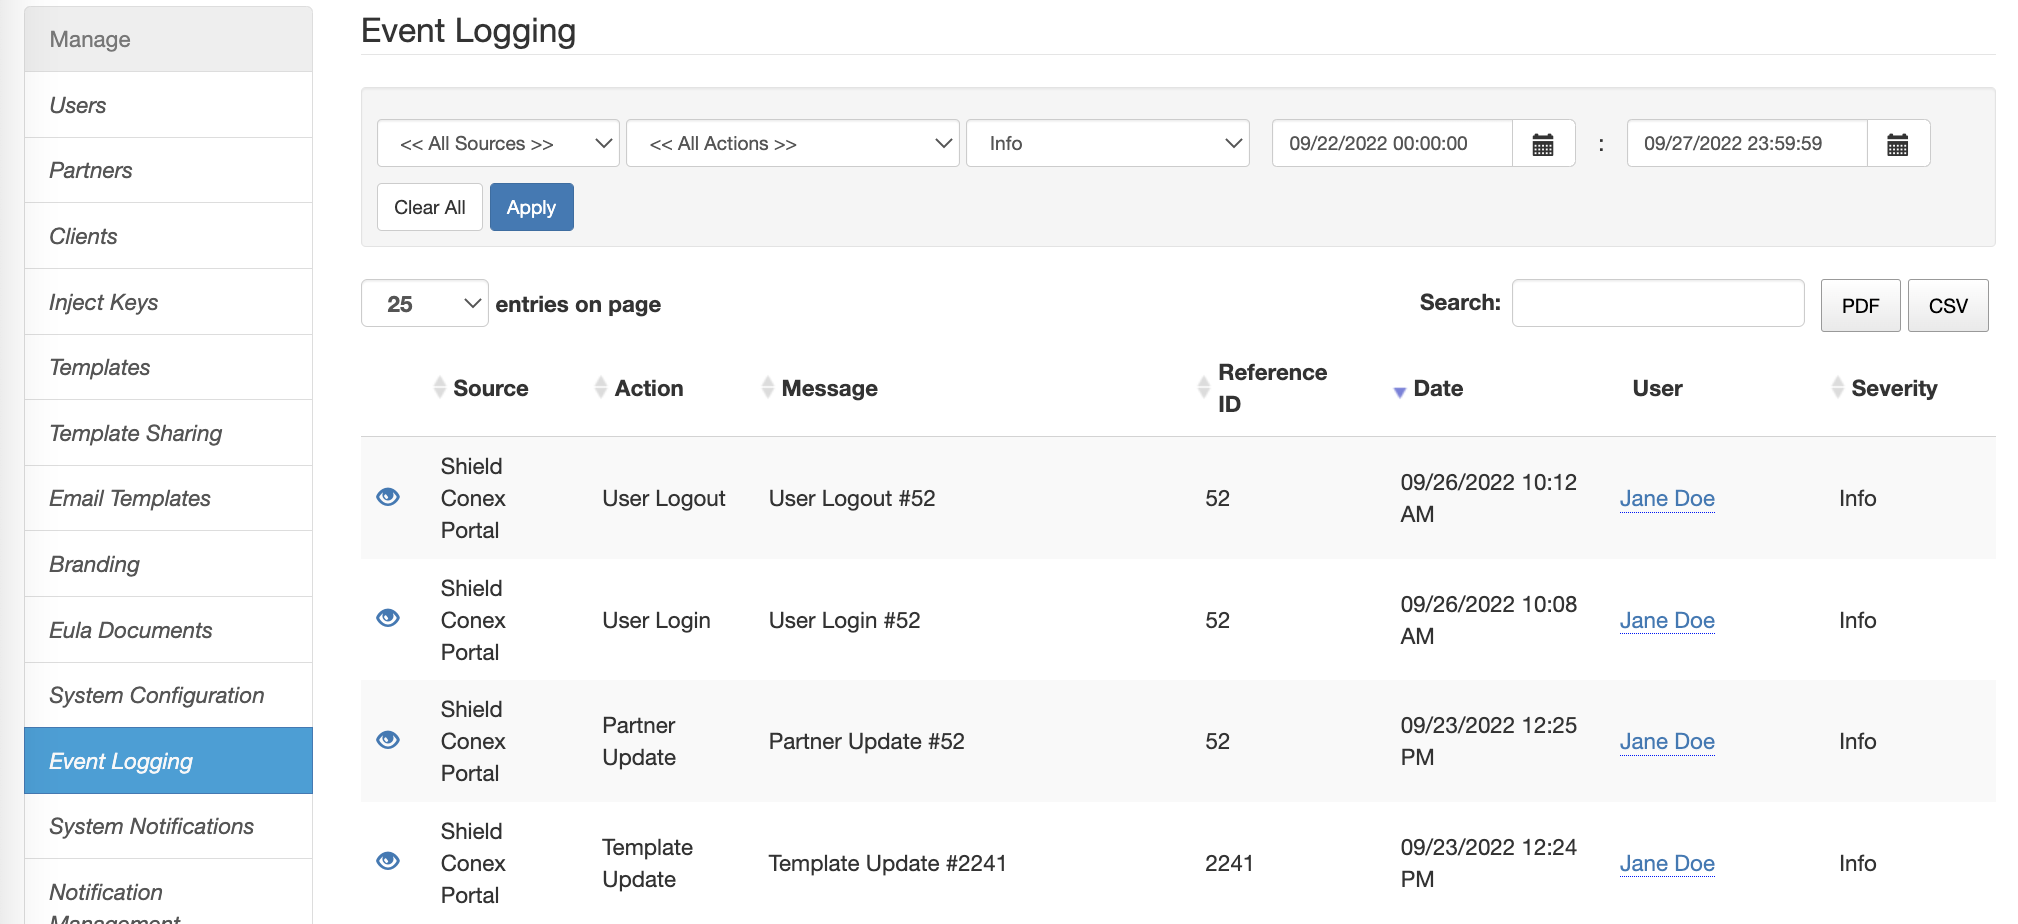Go to Clients section

pos(168,236)
